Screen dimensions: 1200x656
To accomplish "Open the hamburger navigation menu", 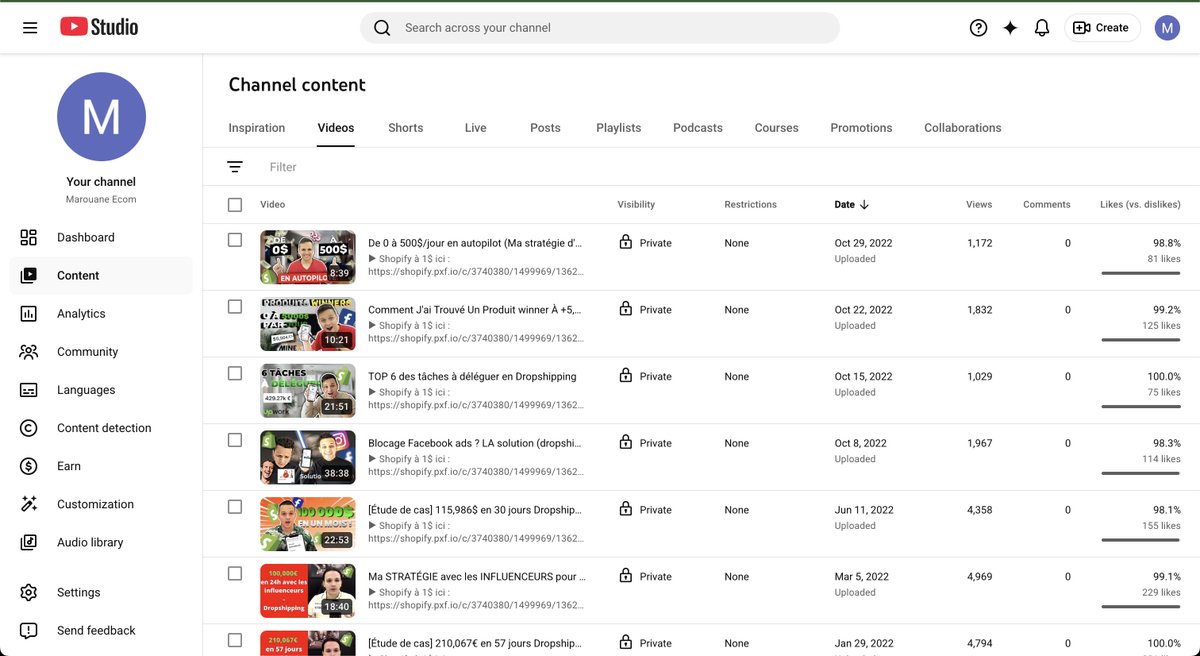I will point(30,28).
